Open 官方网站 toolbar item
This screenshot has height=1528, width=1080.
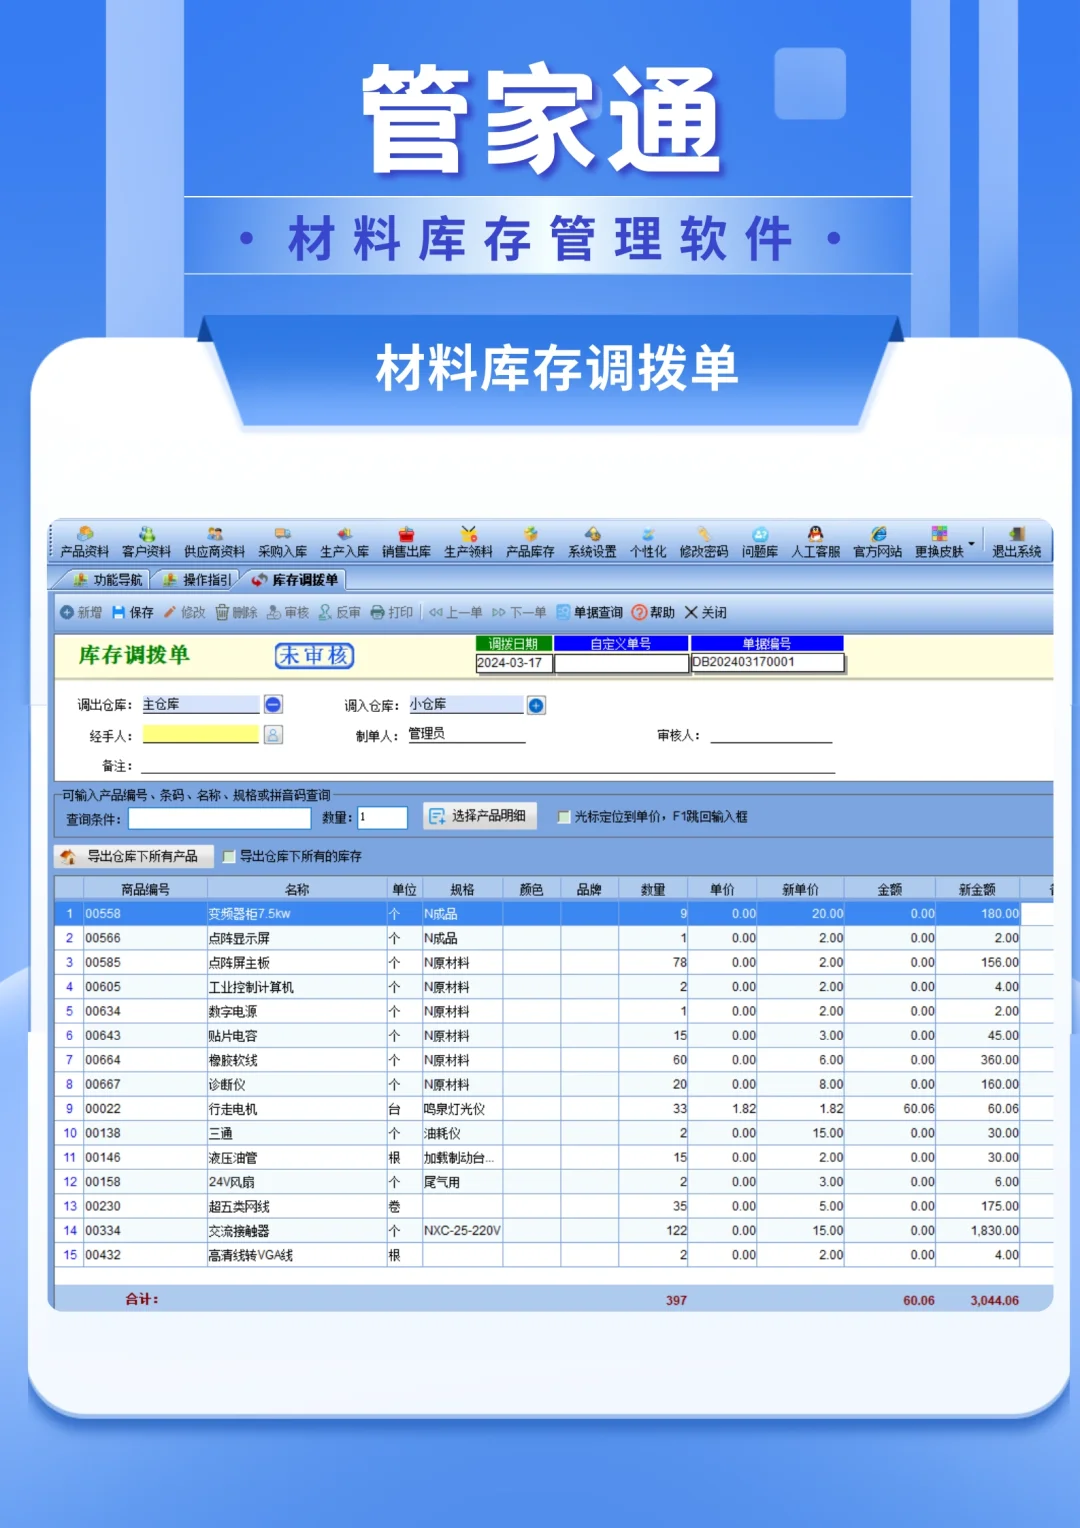[878, 542]
